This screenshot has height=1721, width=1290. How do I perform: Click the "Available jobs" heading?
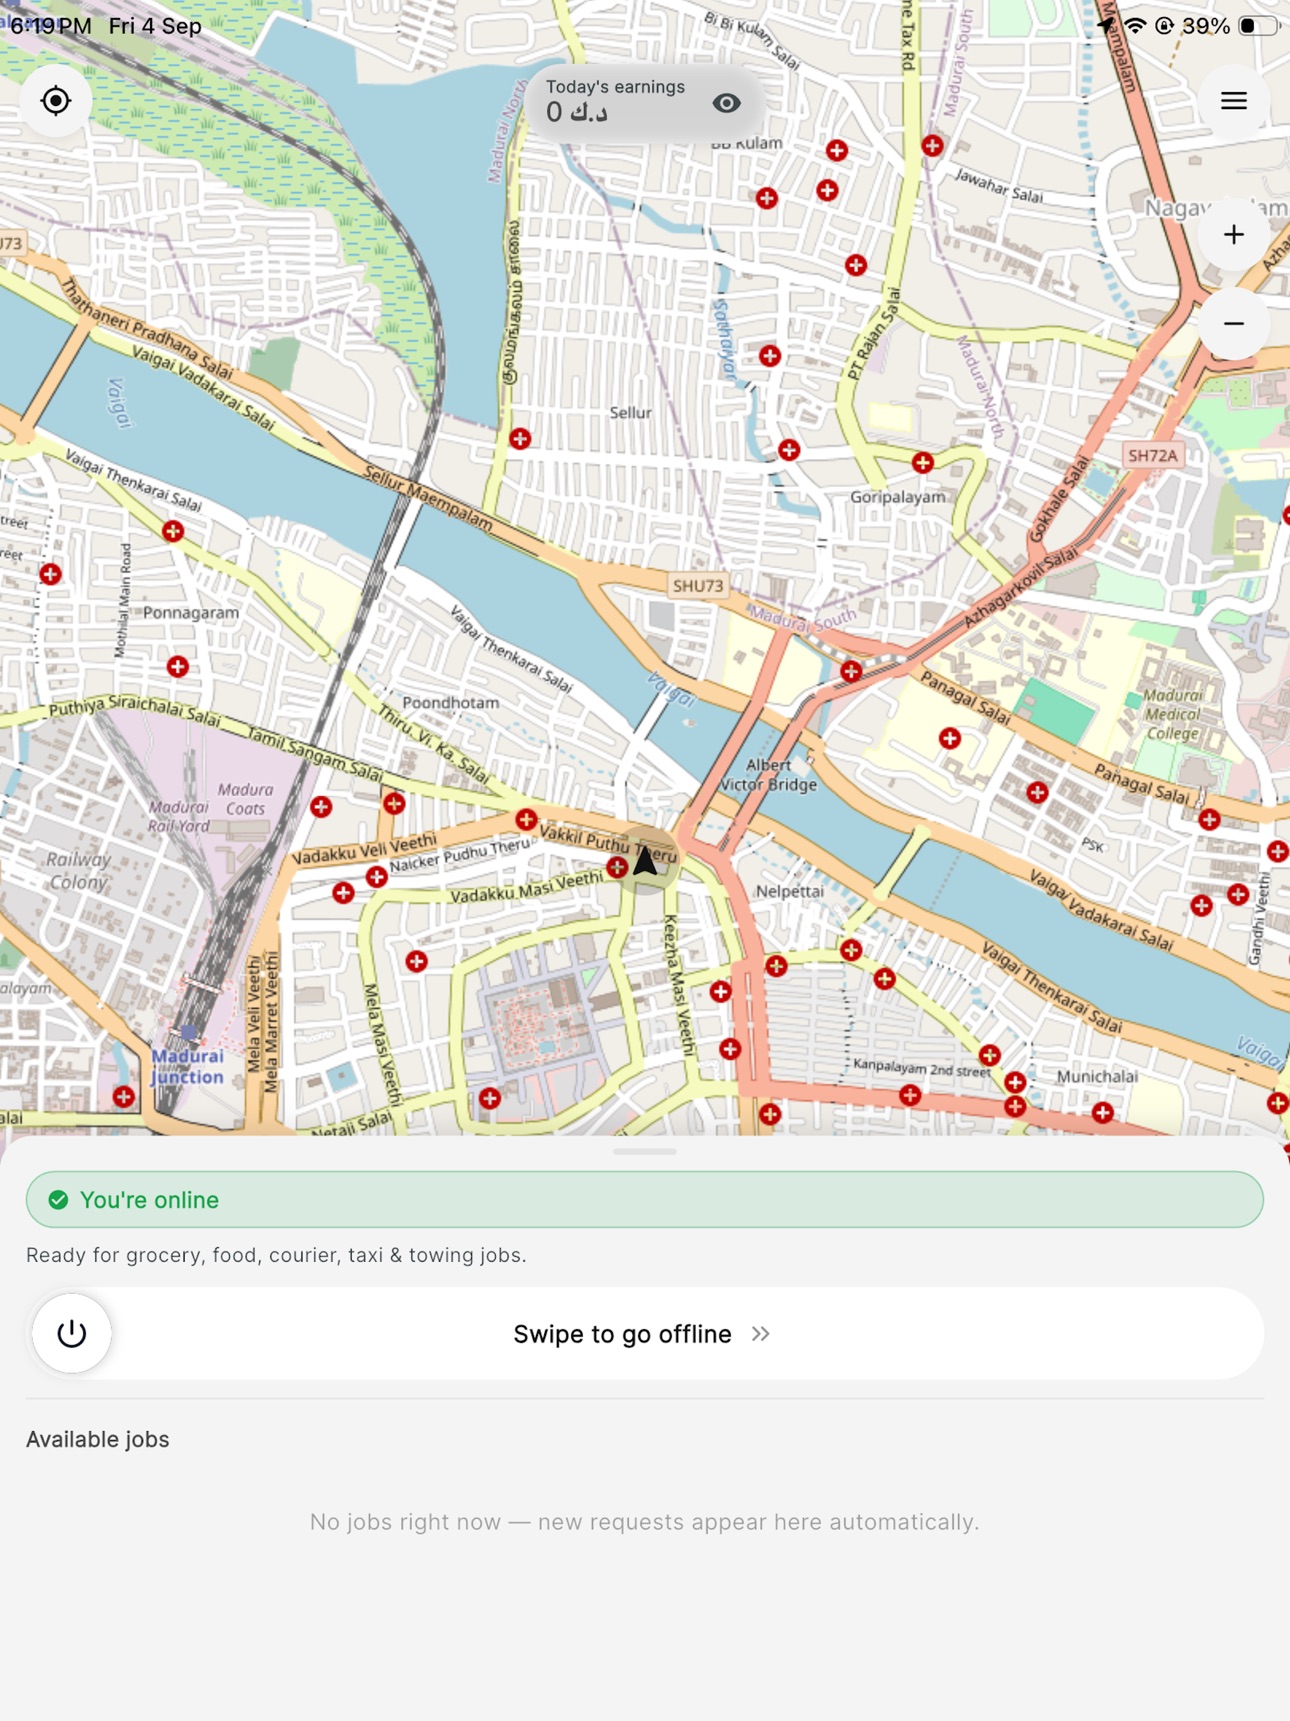pos(98,1439)
